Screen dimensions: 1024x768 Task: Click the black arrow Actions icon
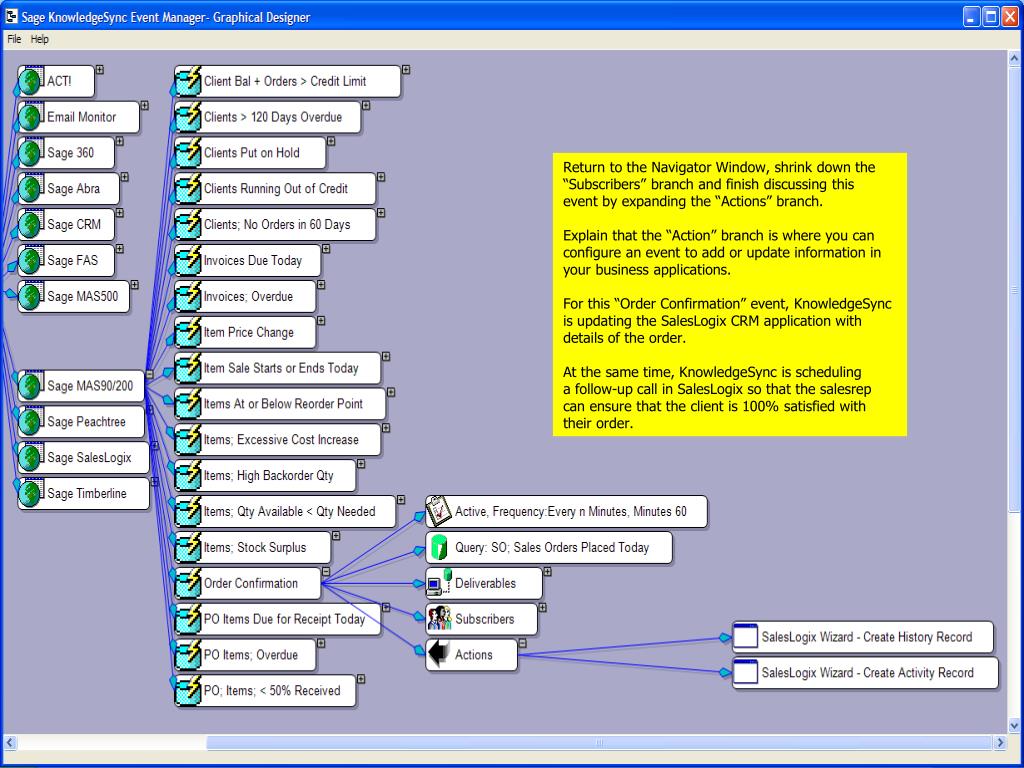[x=439, y=654]
